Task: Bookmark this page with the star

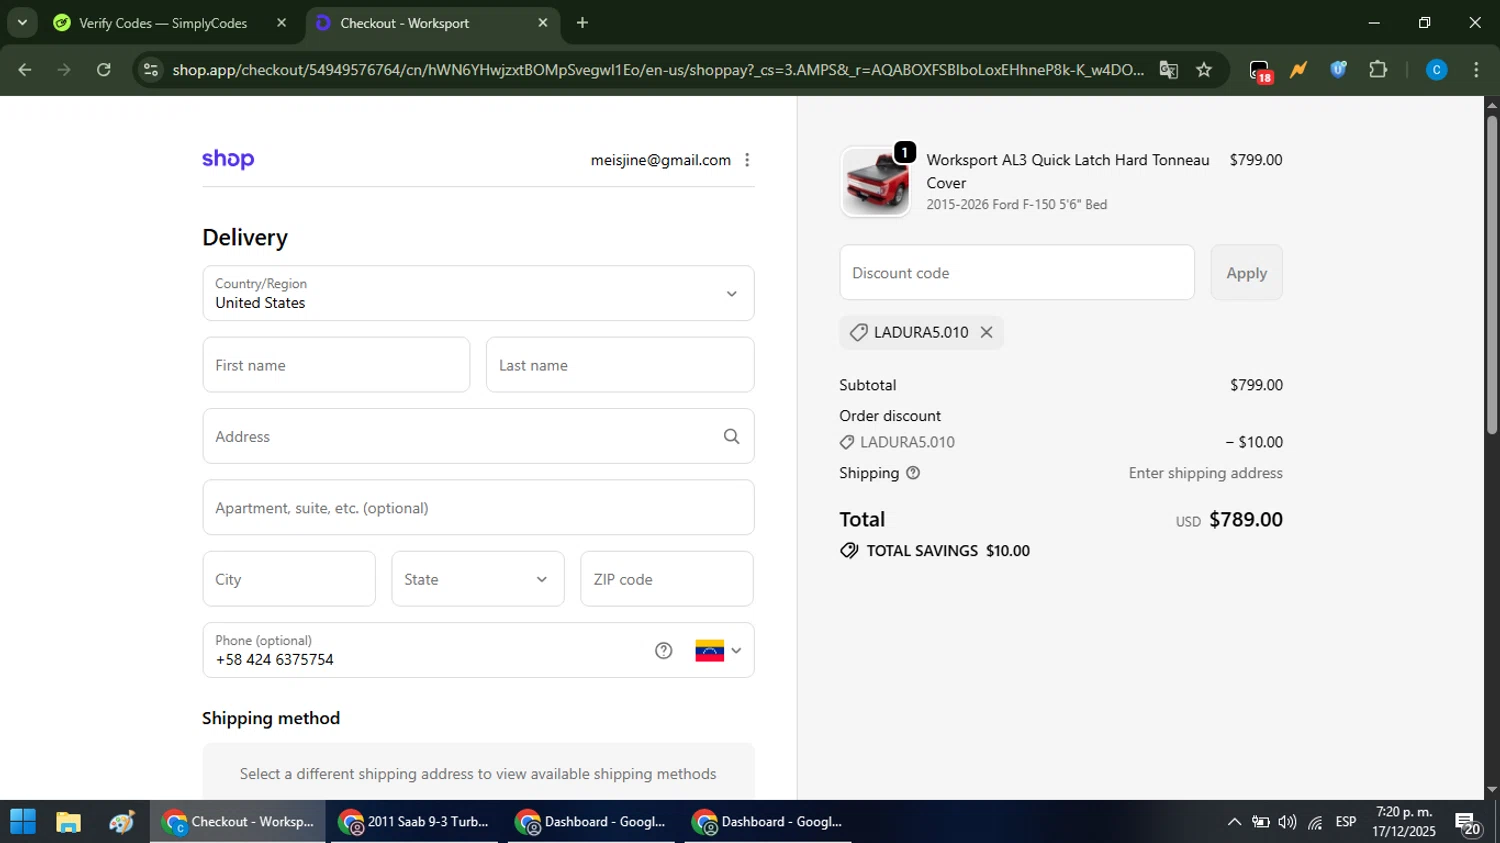Action: 1204,70
